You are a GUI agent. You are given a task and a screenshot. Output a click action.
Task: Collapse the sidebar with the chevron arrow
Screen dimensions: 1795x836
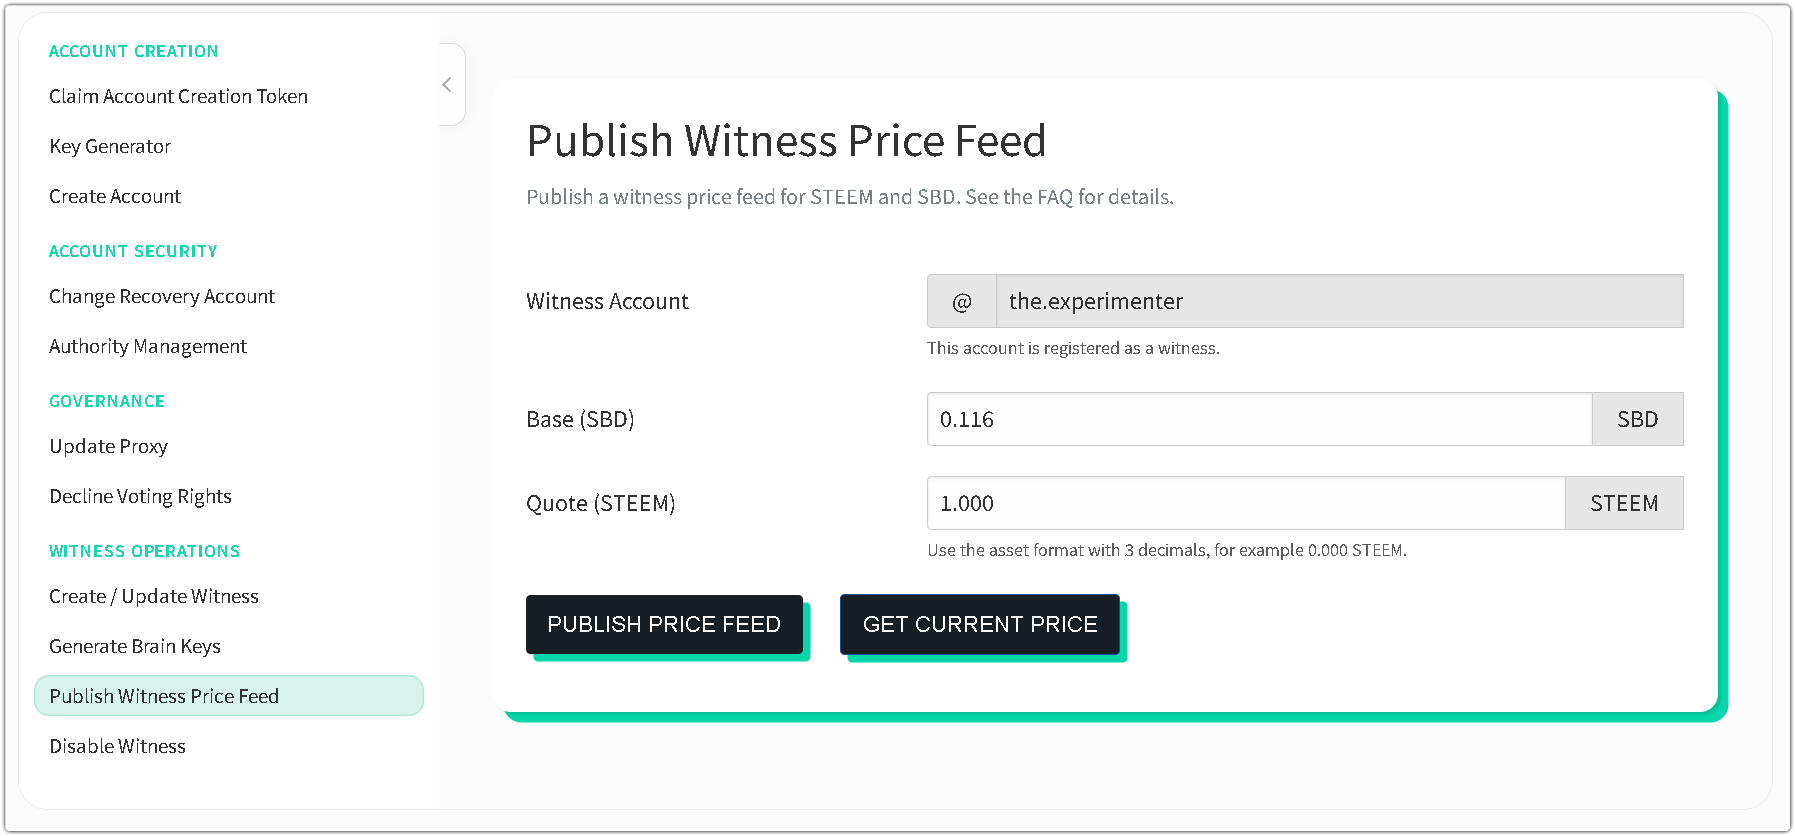(447, 85)
